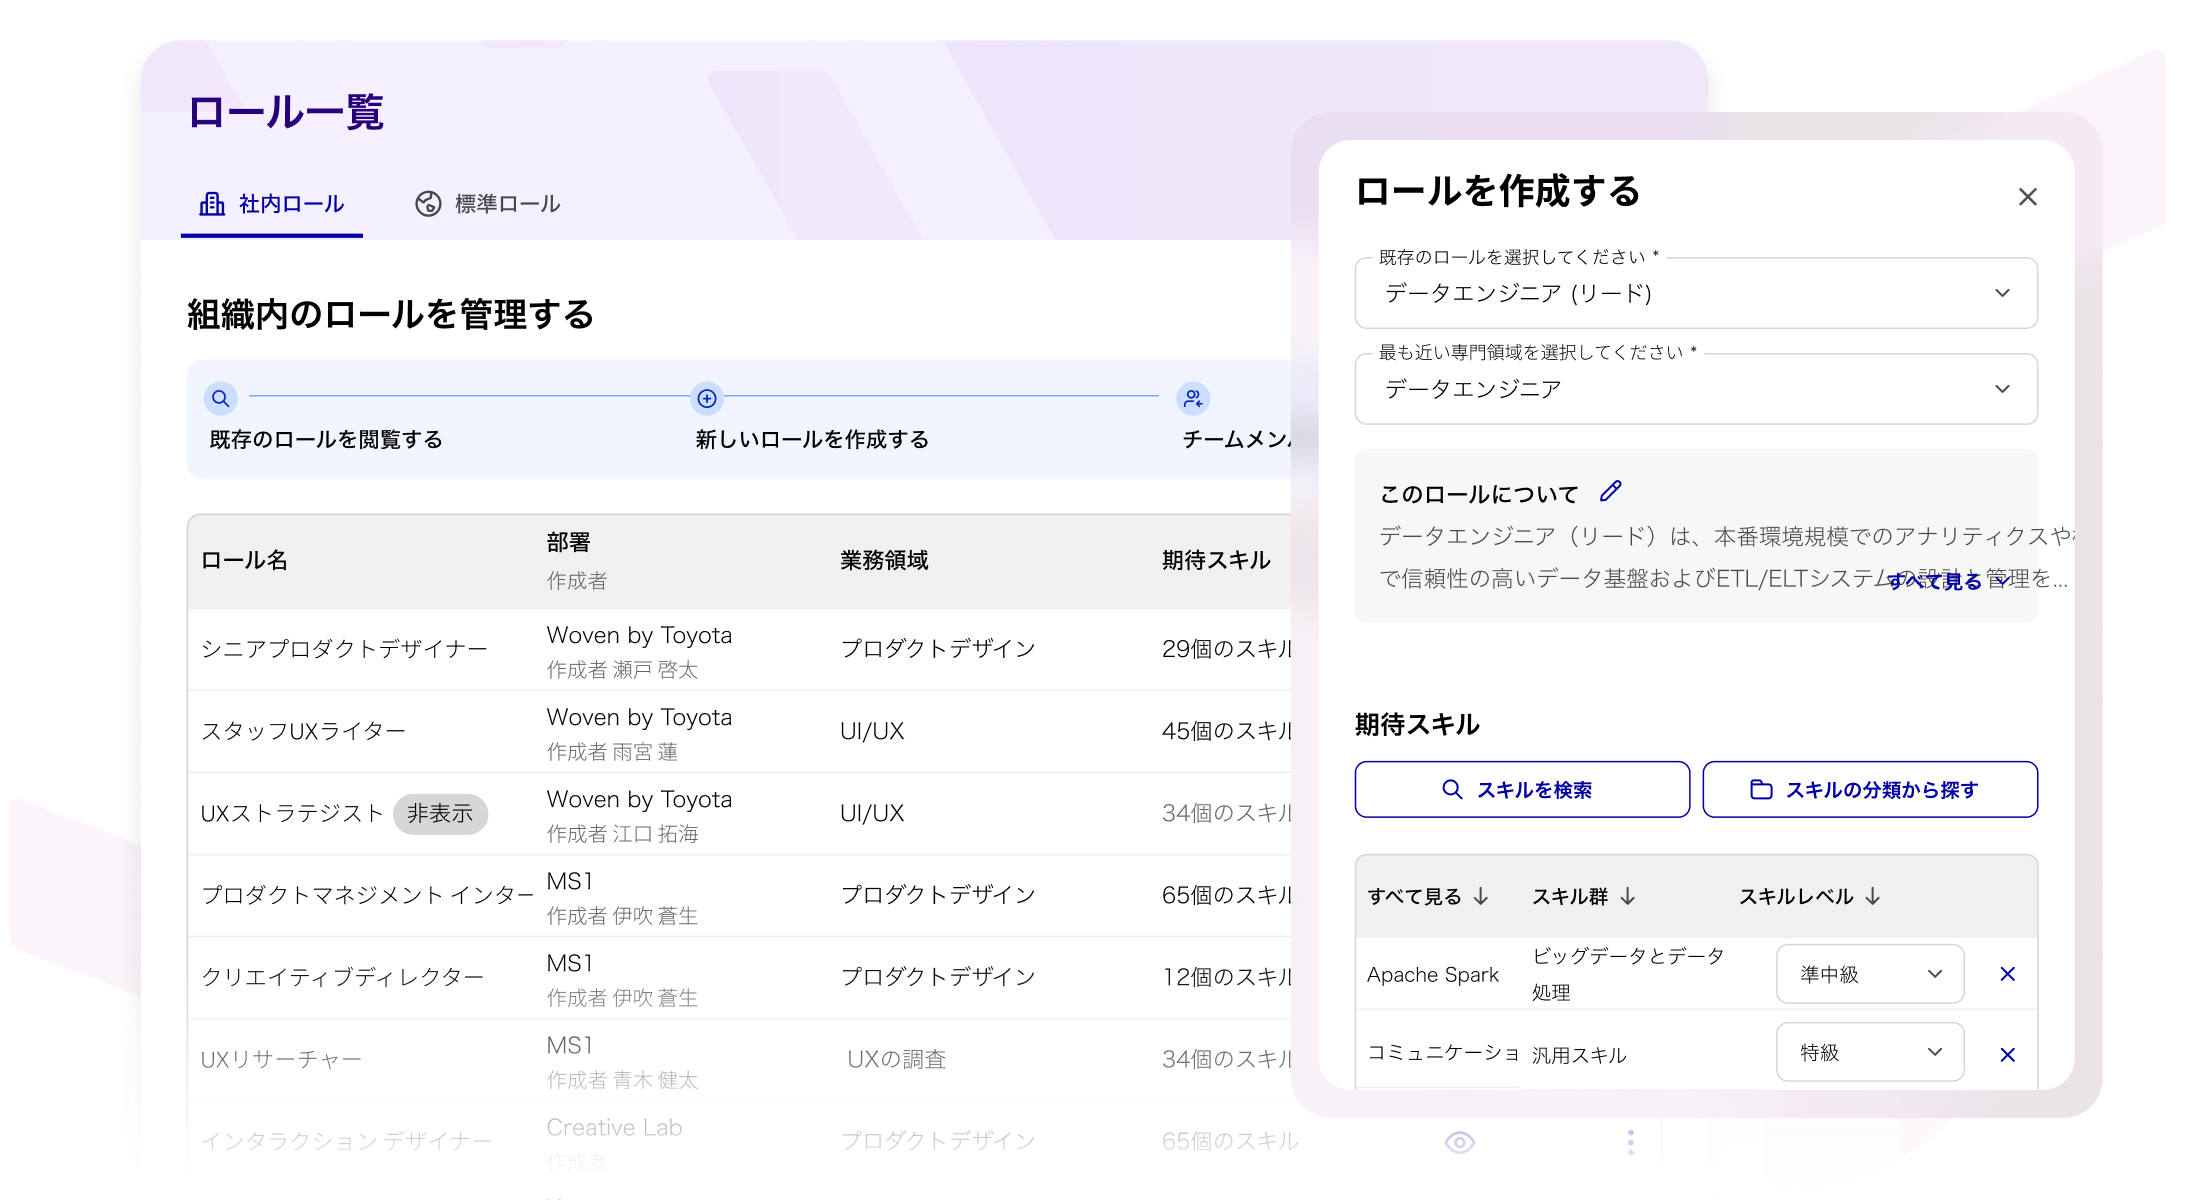Click the pencil edit icon beside このロールについて
The width and height of the screenshot is (2200, 1200).
[1610, 491]
